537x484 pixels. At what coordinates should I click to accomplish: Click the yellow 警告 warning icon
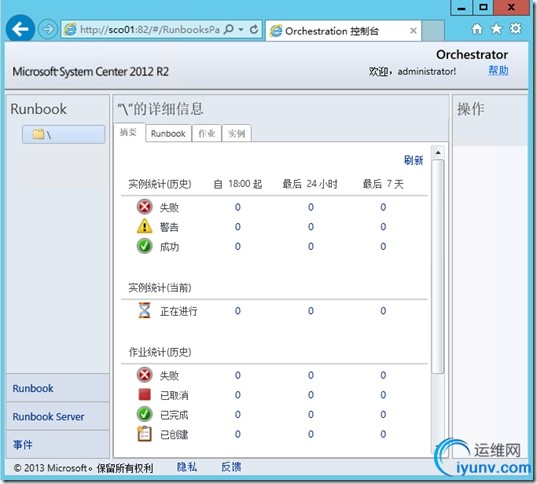(145, 226)
